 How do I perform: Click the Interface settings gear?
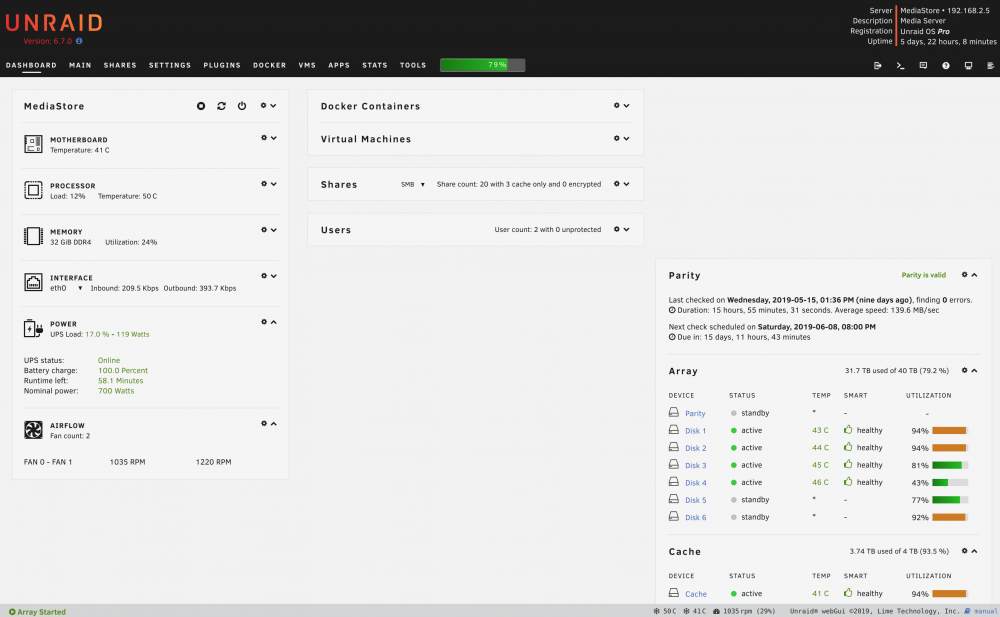pyautogui.click(x=264, y=276)
